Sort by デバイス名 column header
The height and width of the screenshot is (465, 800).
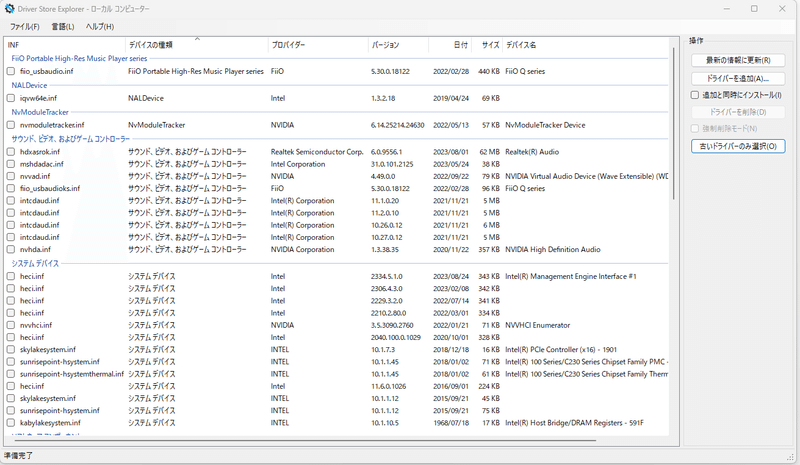(x=586, y=45)
